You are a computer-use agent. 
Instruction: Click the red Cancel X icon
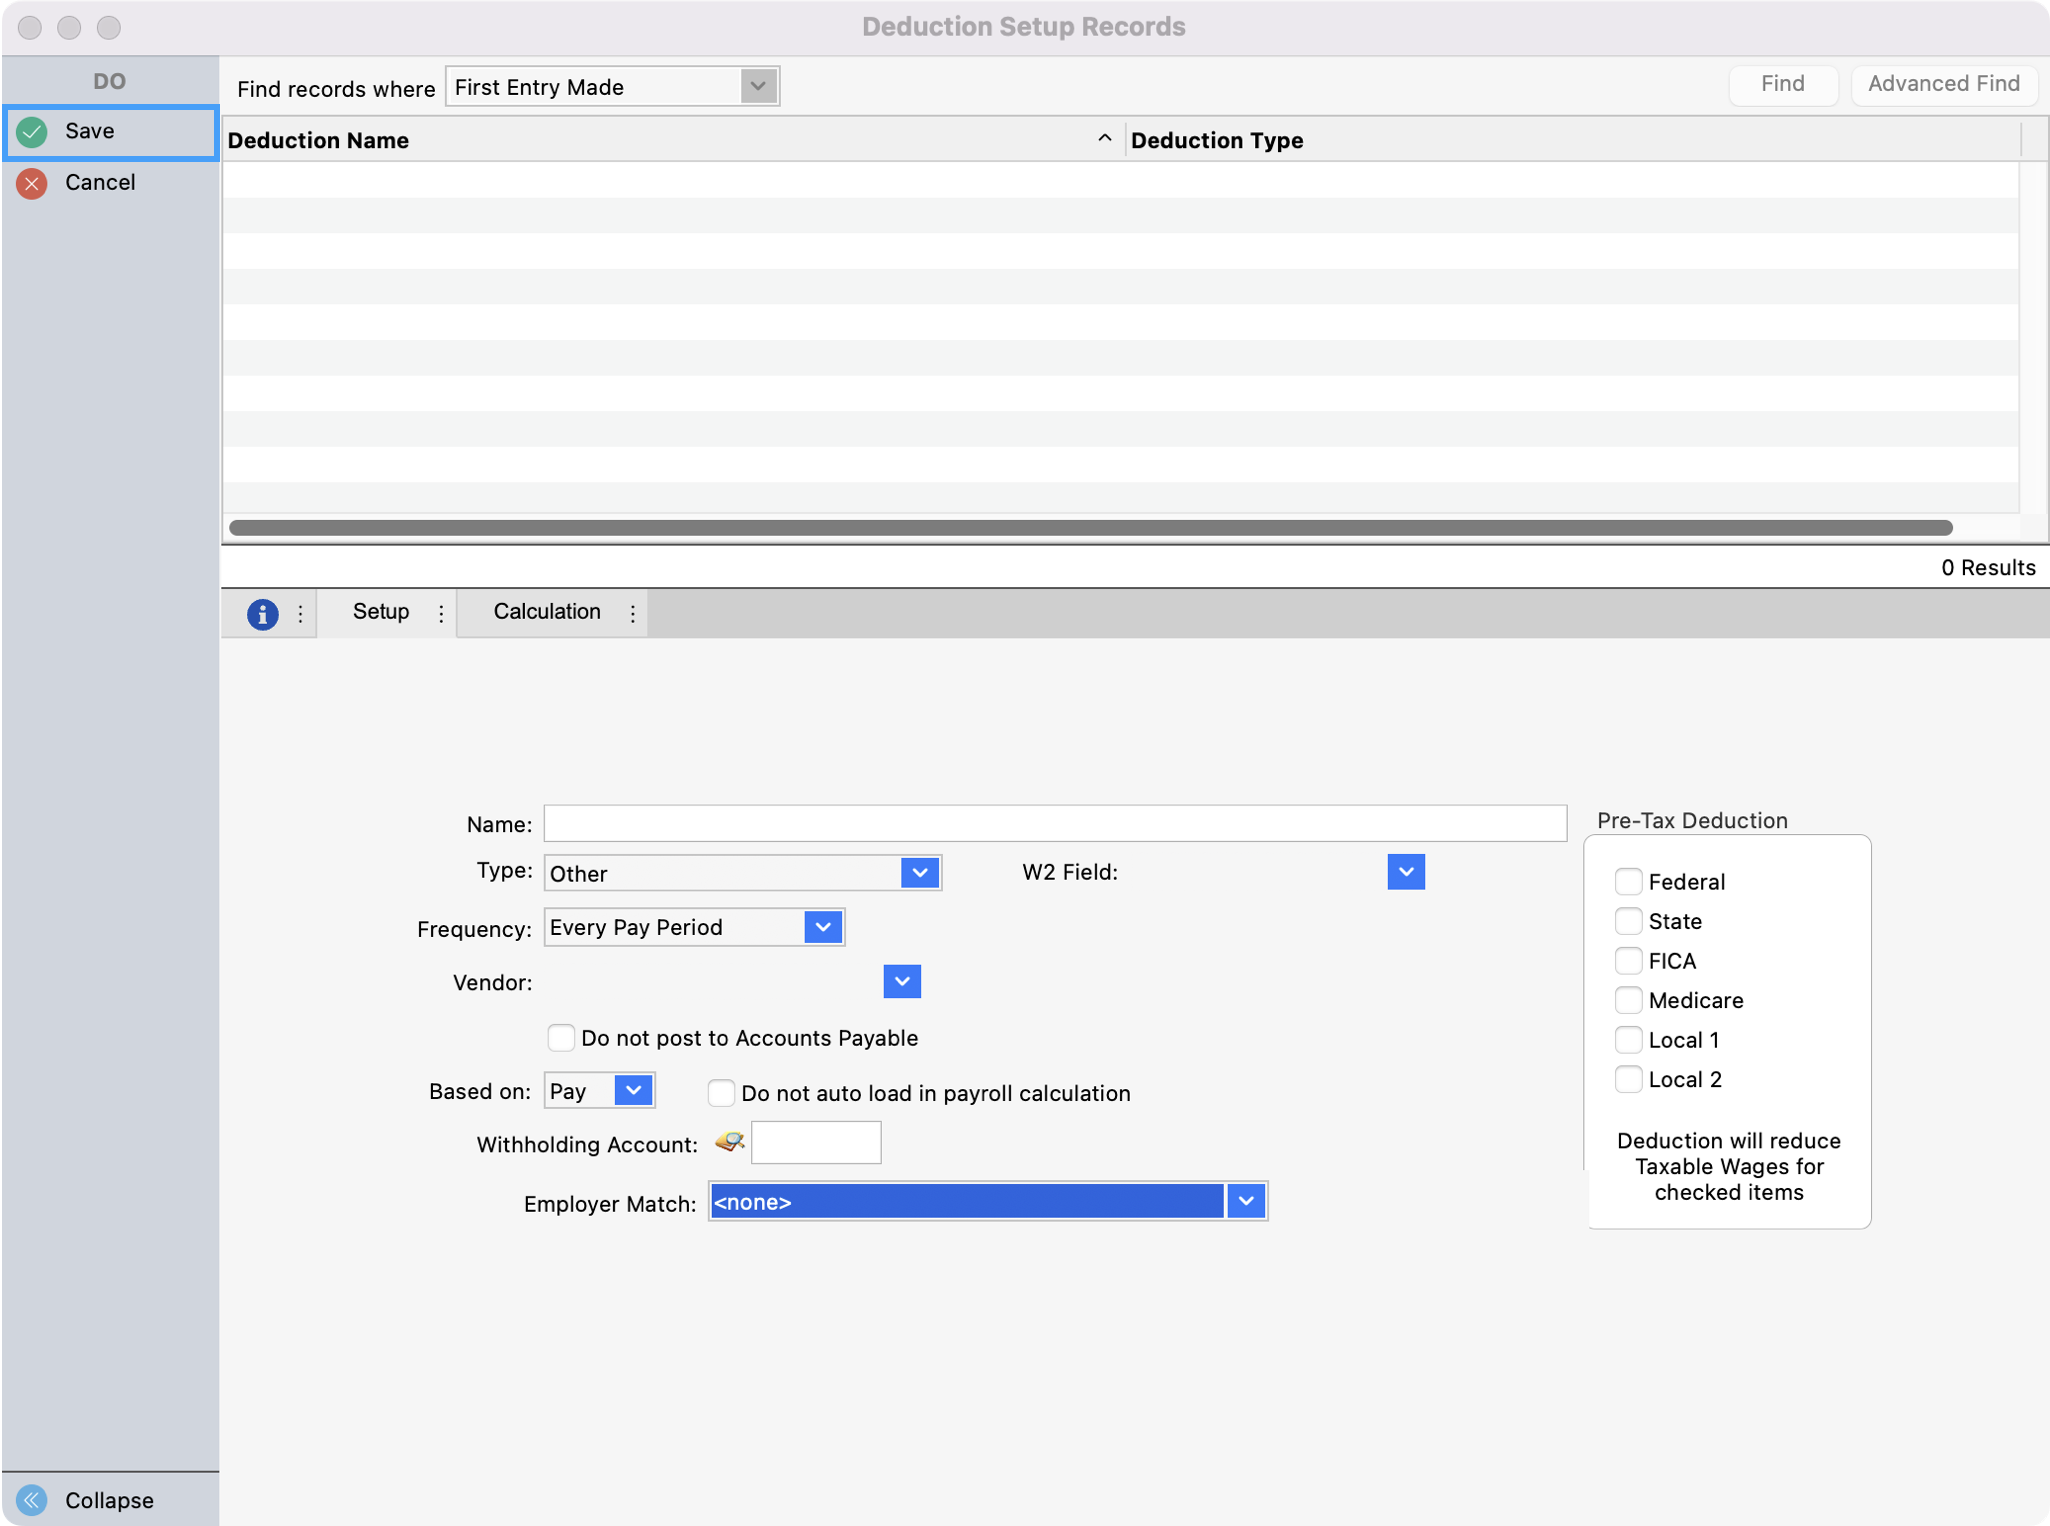[32, 183]
